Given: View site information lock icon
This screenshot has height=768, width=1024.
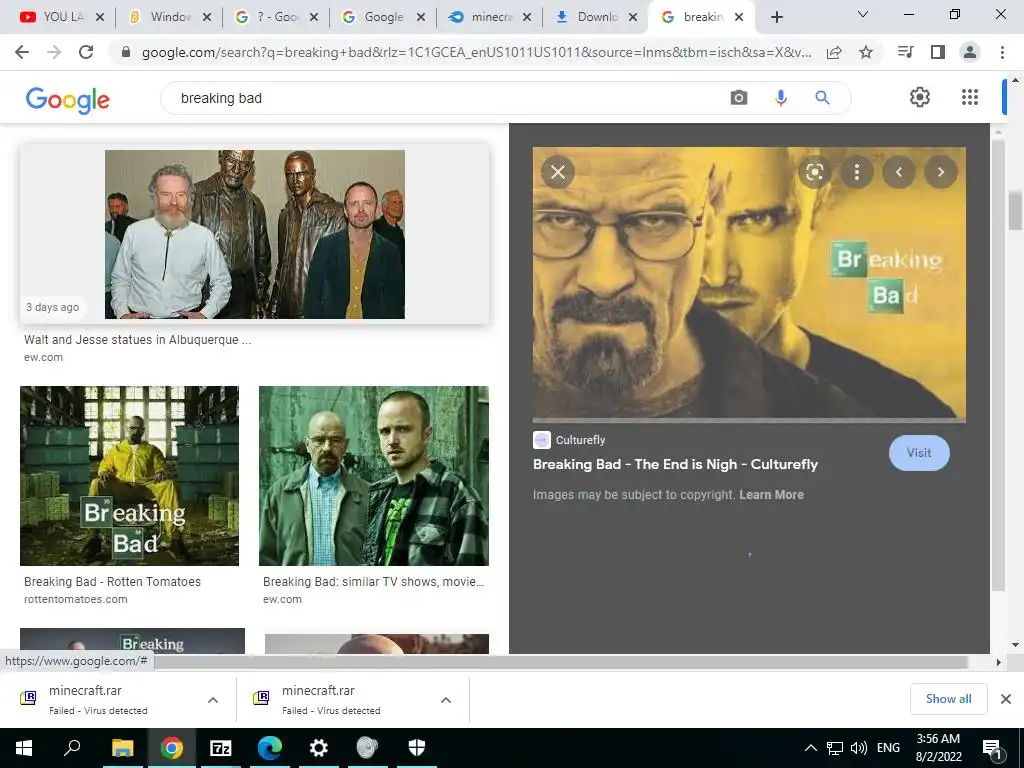Looking at the screenshot, I should pos(126,52).
